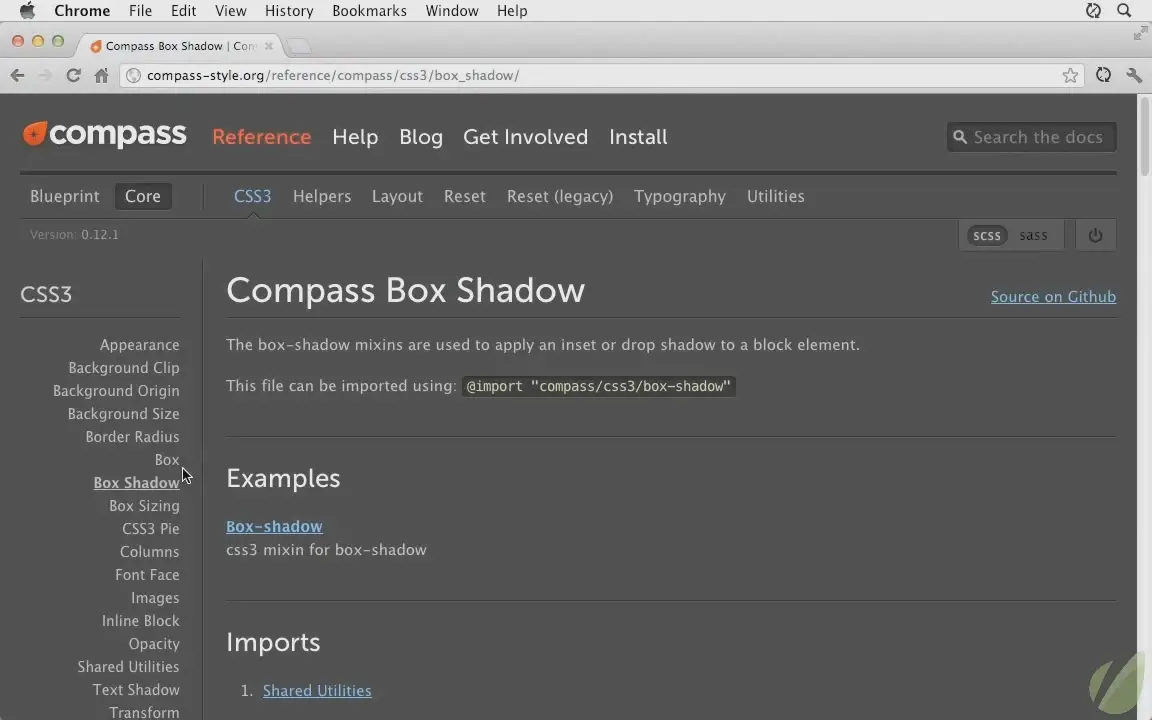Image resolution: width=1152 pixels, height=720 pixels.
Task: Open Border Radius in the sidebar
Action: tap(132, 436)
